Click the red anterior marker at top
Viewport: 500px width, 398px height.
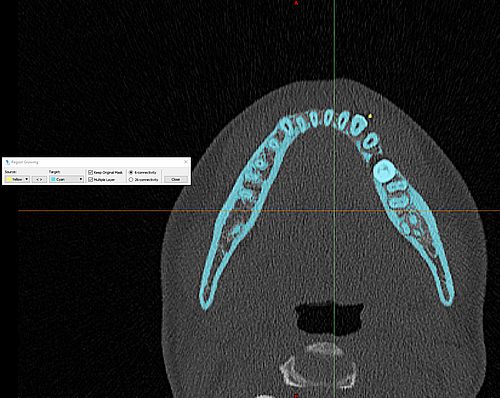[x=296, y=3]
